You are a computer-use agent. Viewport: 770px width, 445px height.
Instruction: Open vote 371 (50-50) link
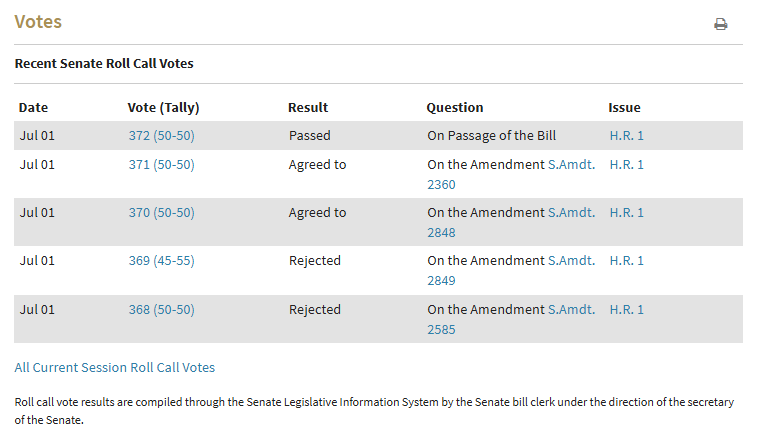161,164
